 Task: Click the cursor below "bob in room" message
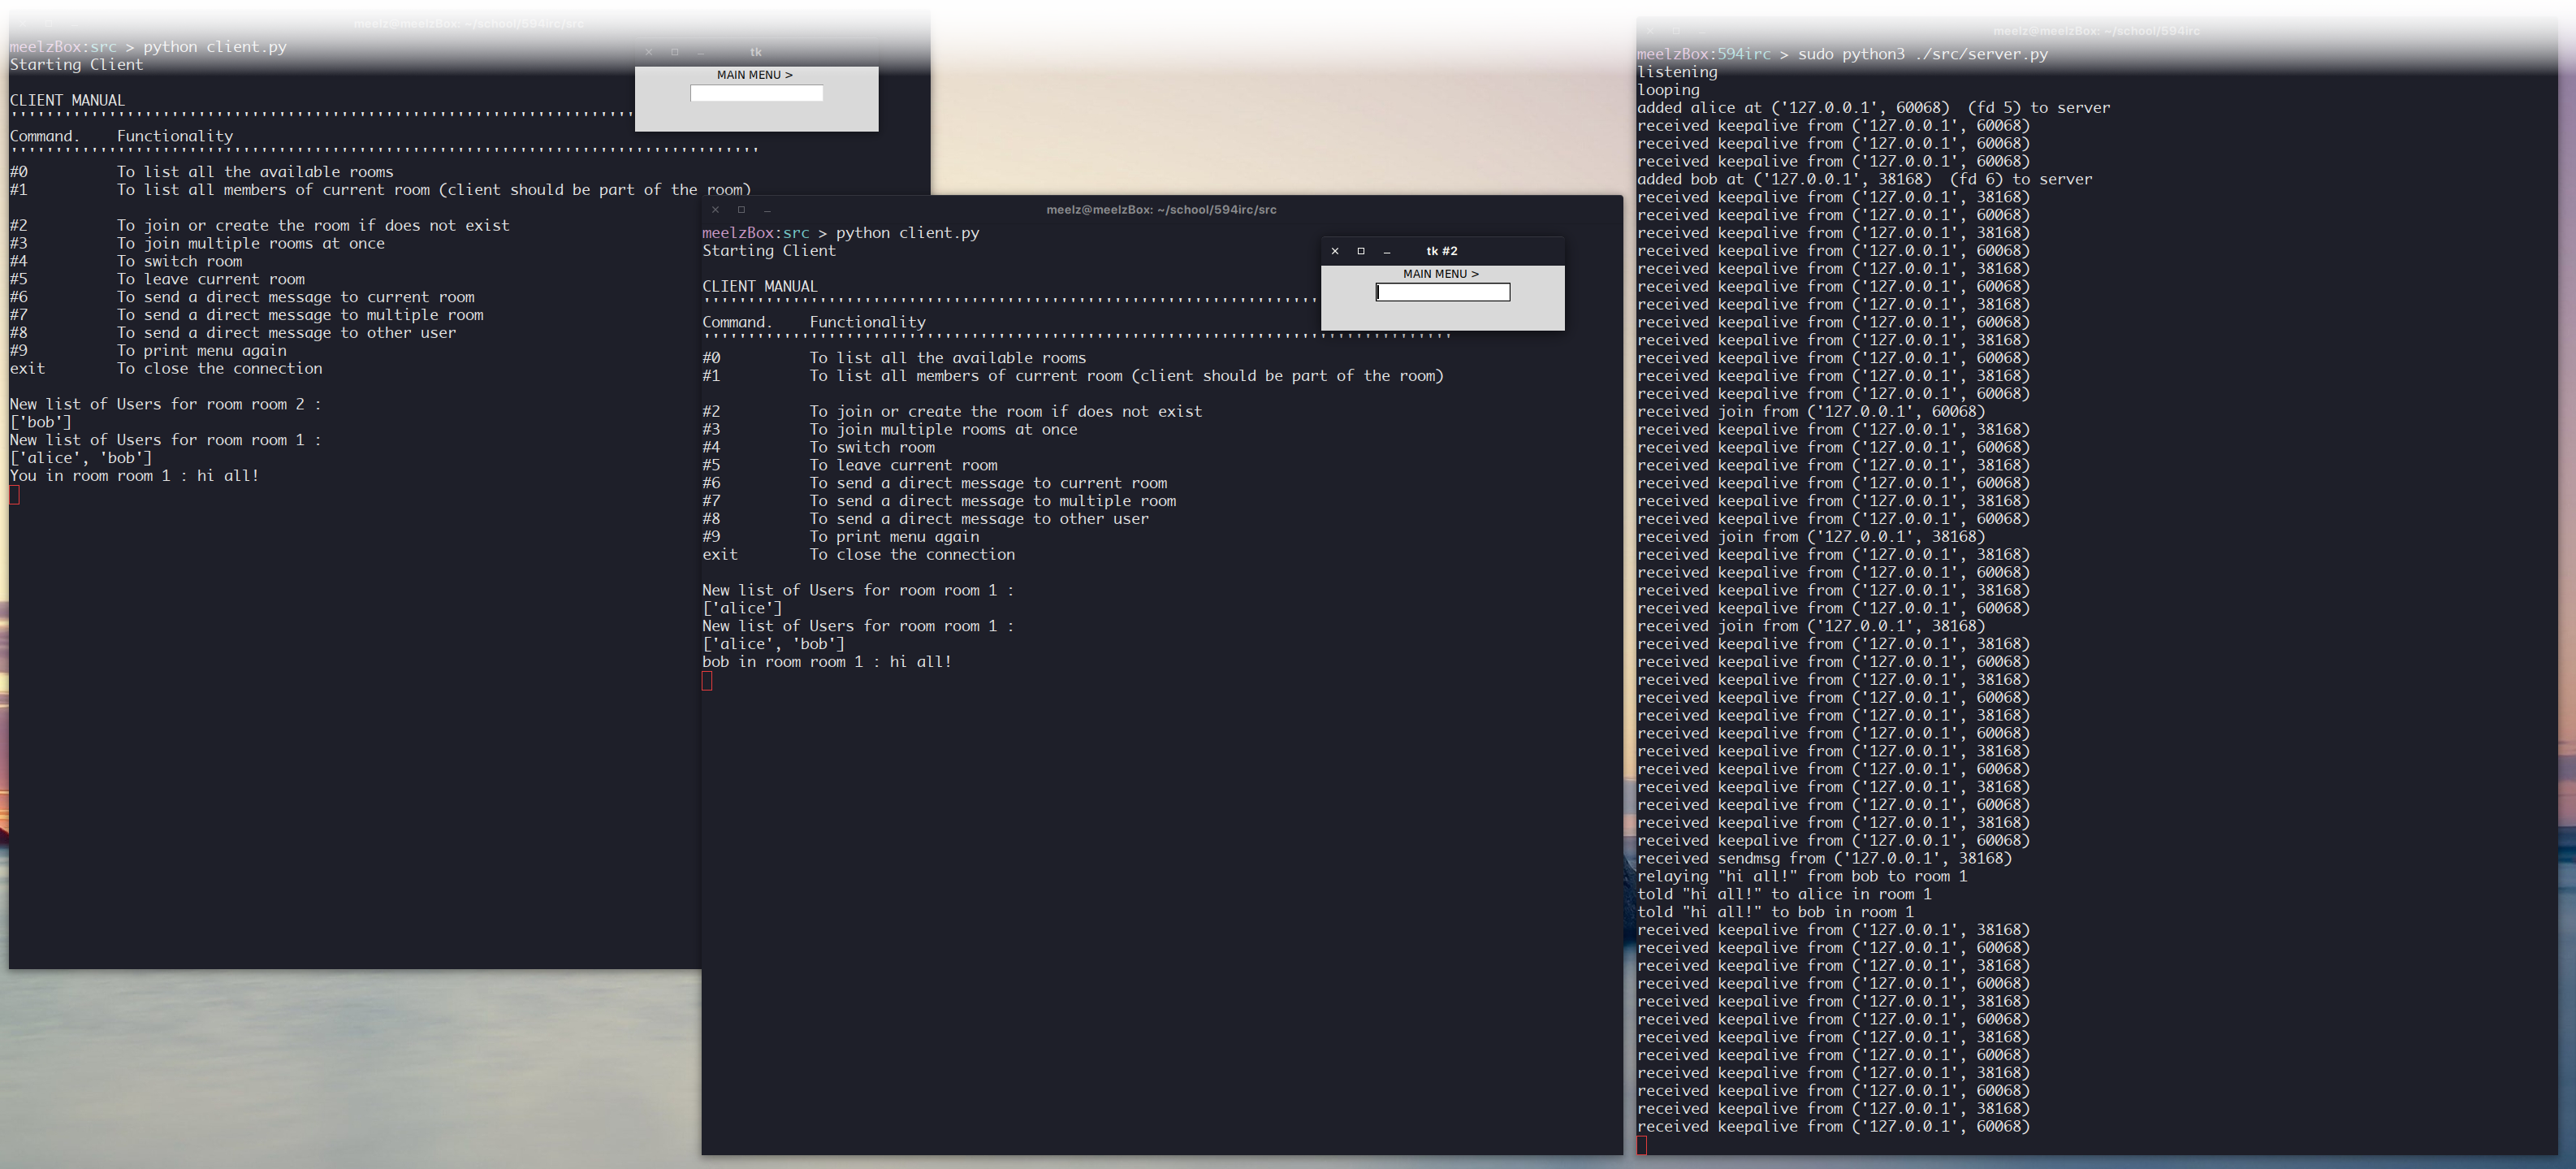point(707,681)
